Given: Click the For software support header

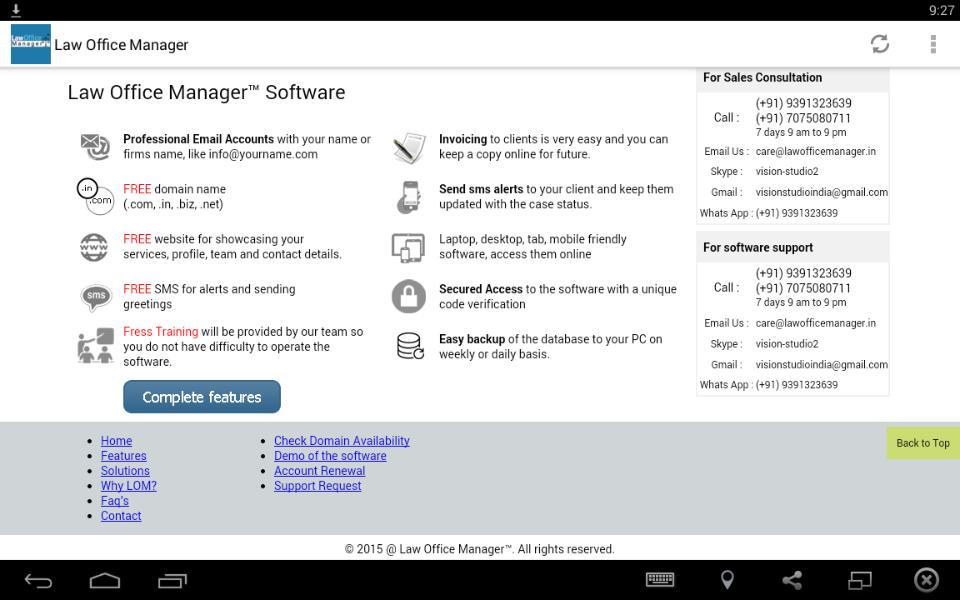Looking at the screenshot, I should pos(792,247).
